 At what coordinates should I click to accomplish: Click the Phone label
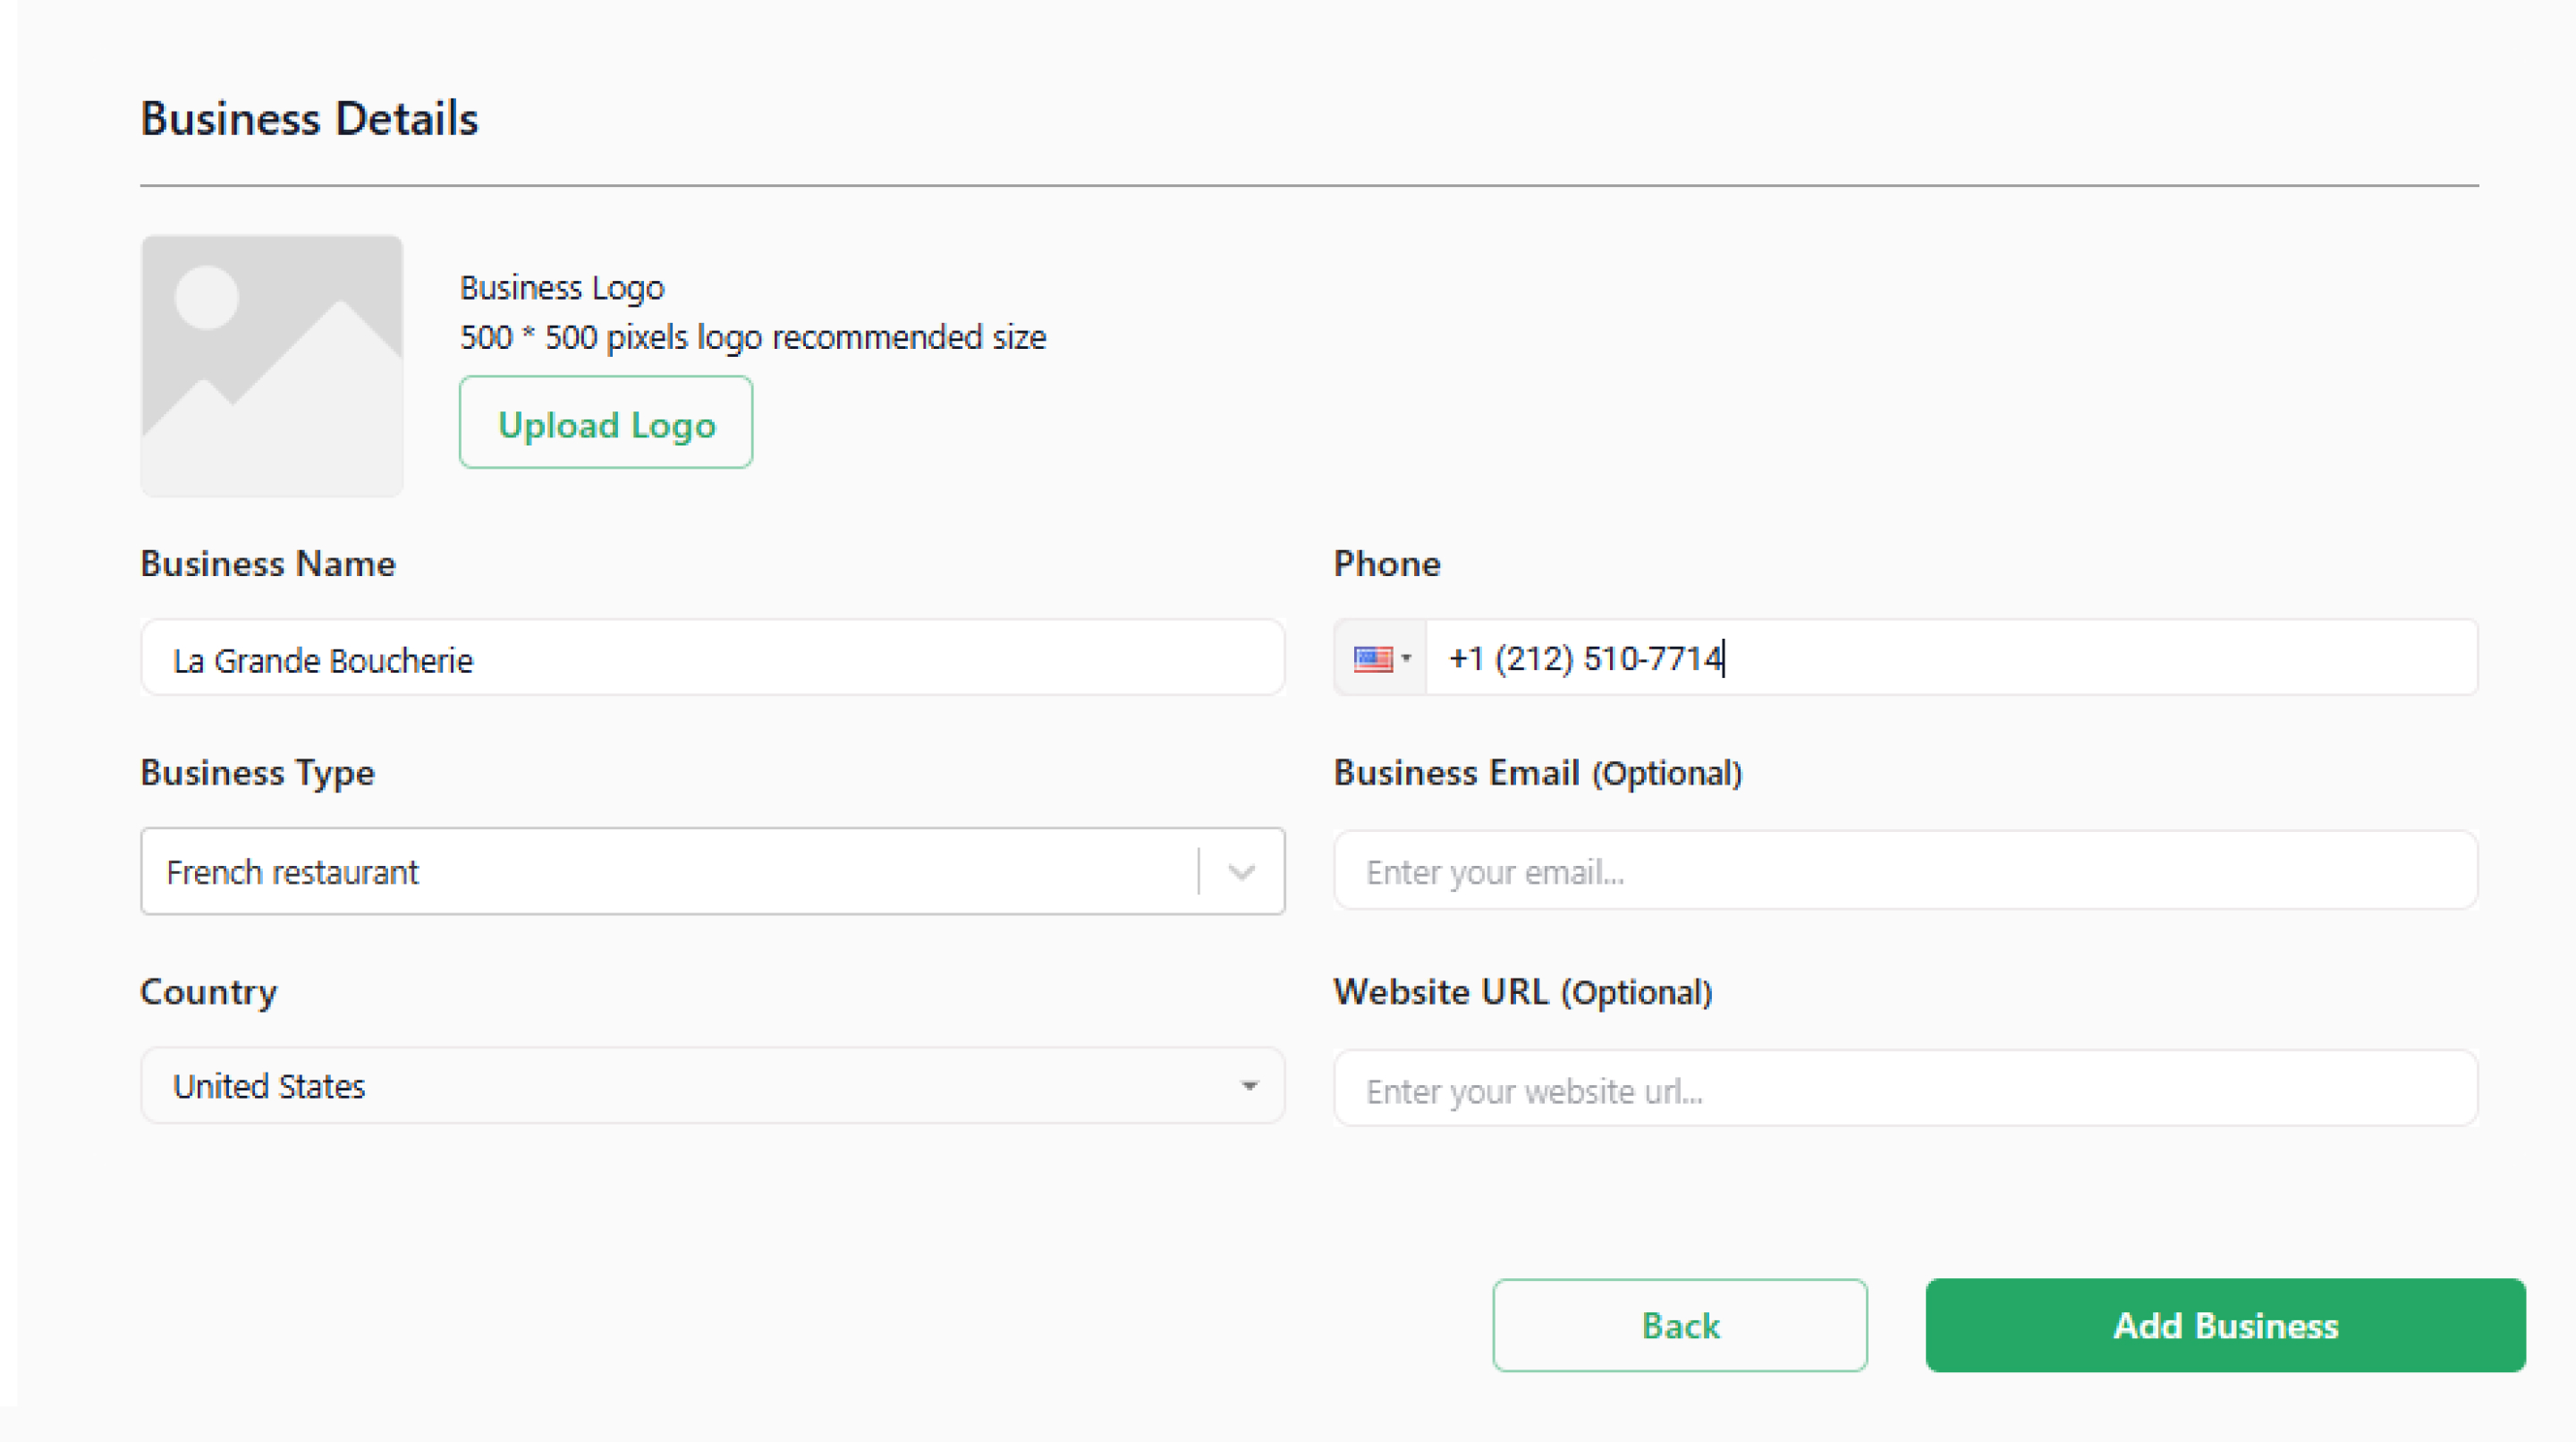(1387, 564)
